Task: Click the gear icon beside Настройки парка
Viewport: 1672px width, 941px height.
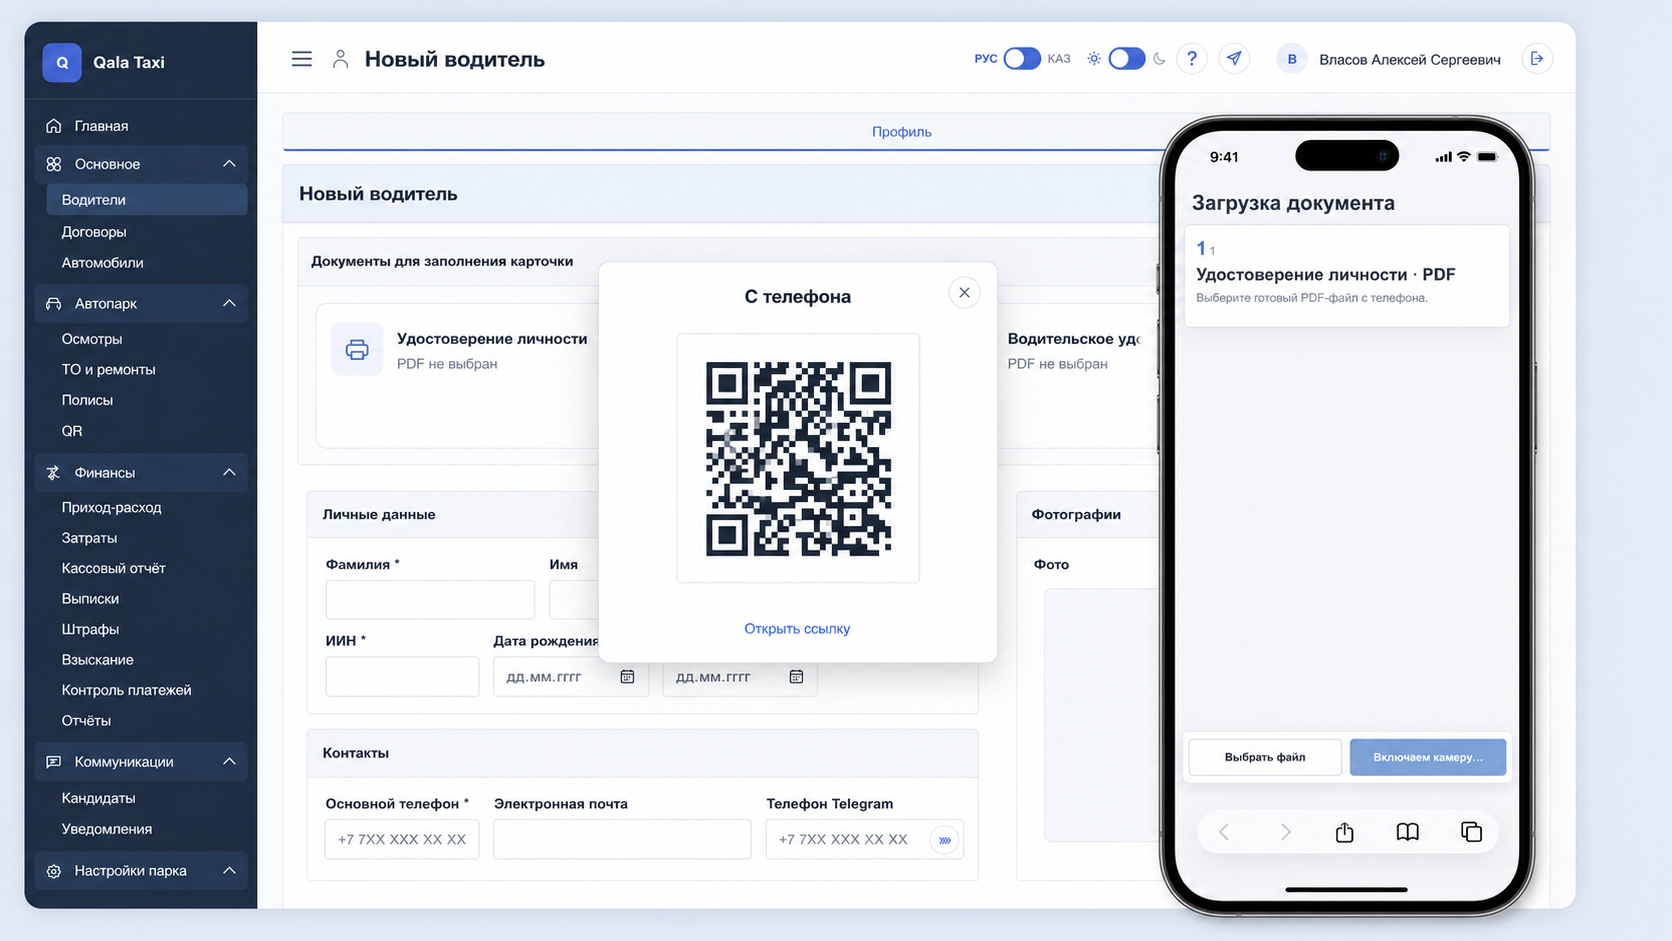Action: point(54,871)
